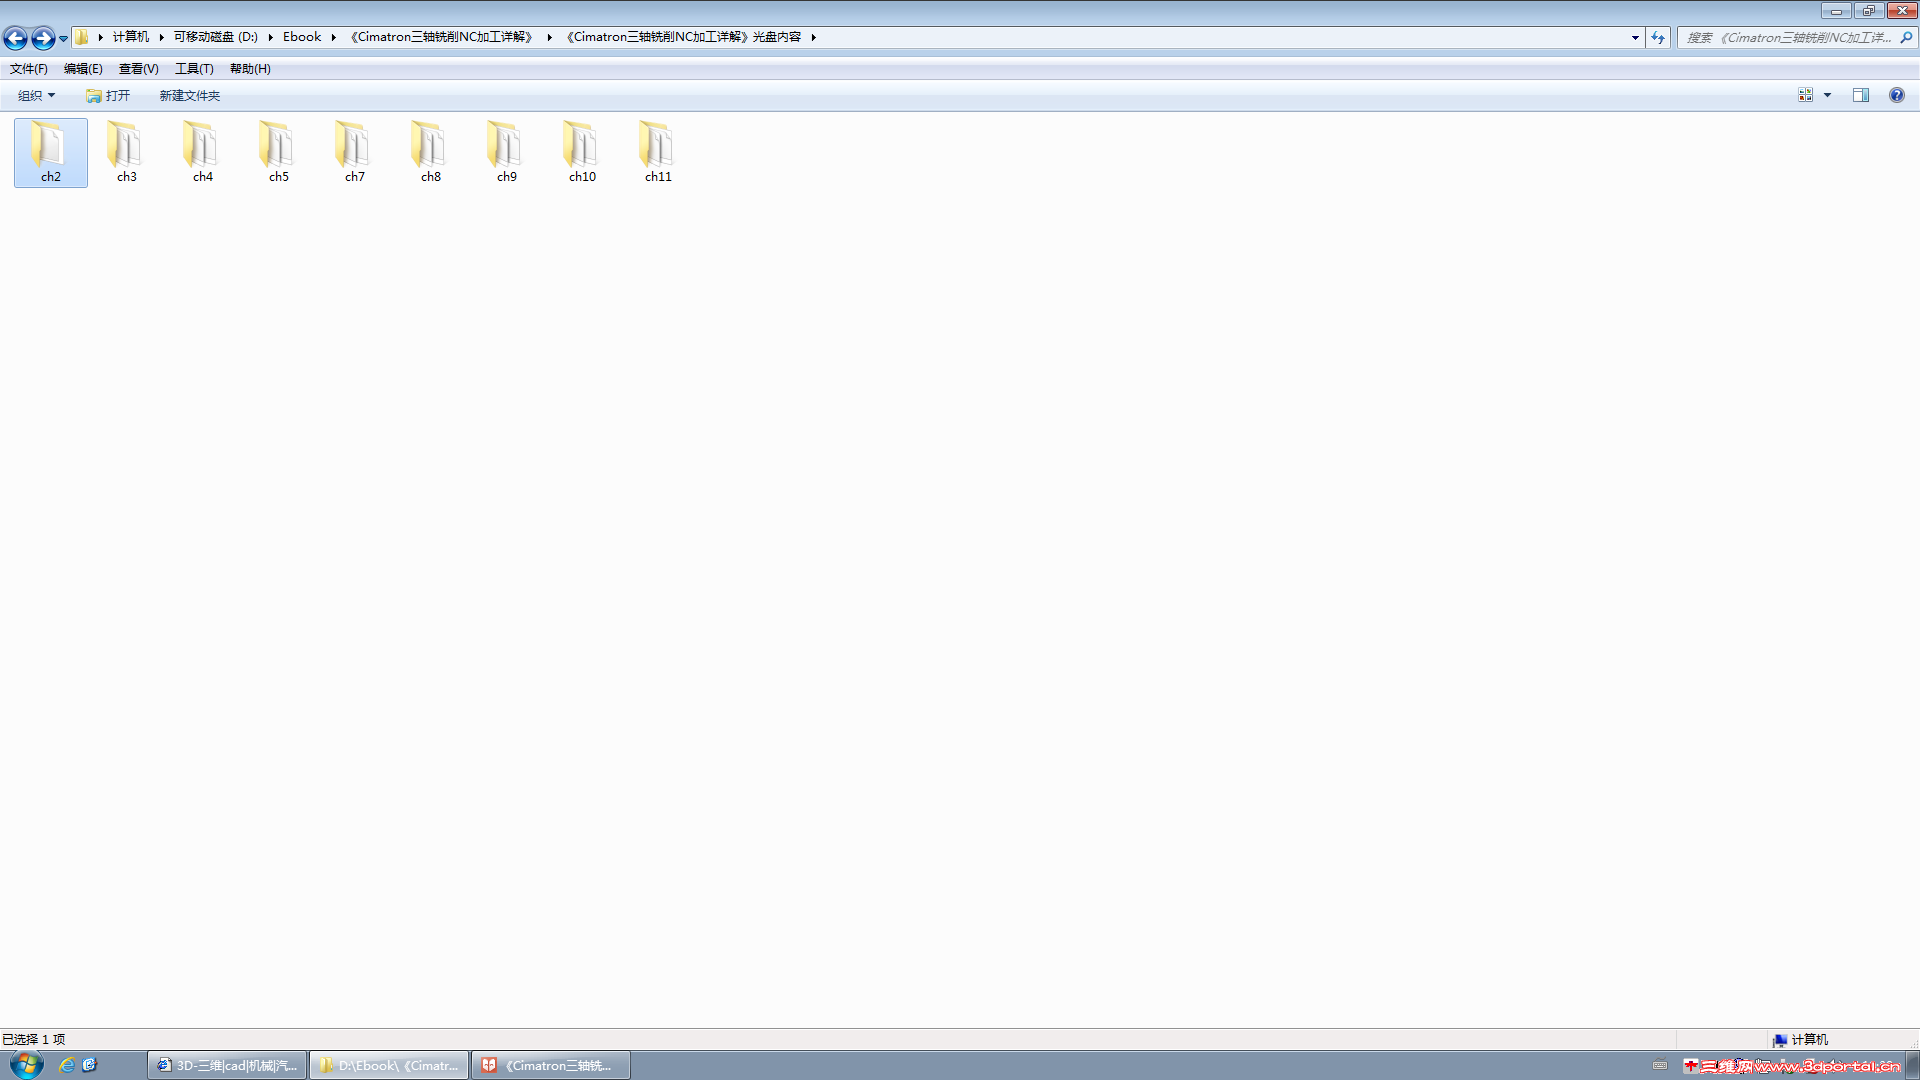Open the 编辑(E) menu
1920x1080 pixels.
[x=83, y=69]
